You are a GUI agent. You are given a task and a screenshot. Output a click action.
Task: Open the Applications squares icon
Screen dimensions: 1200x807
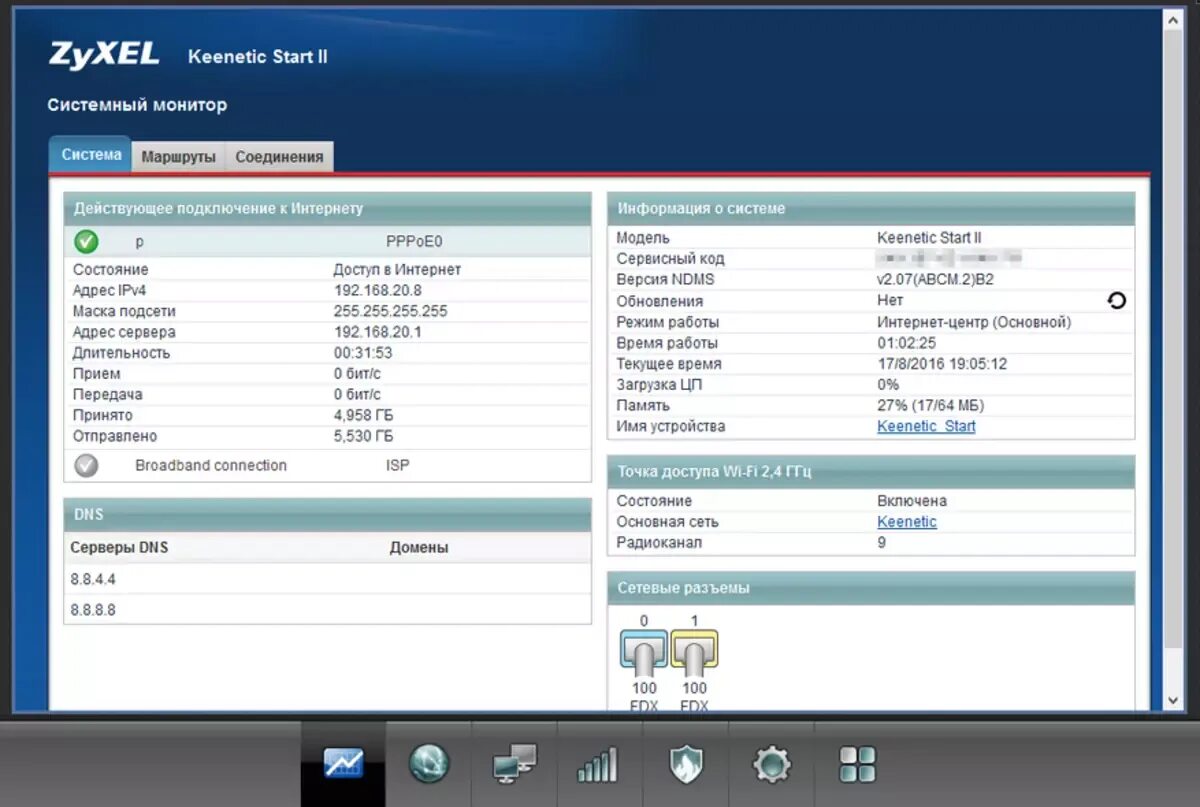point(857,764)
